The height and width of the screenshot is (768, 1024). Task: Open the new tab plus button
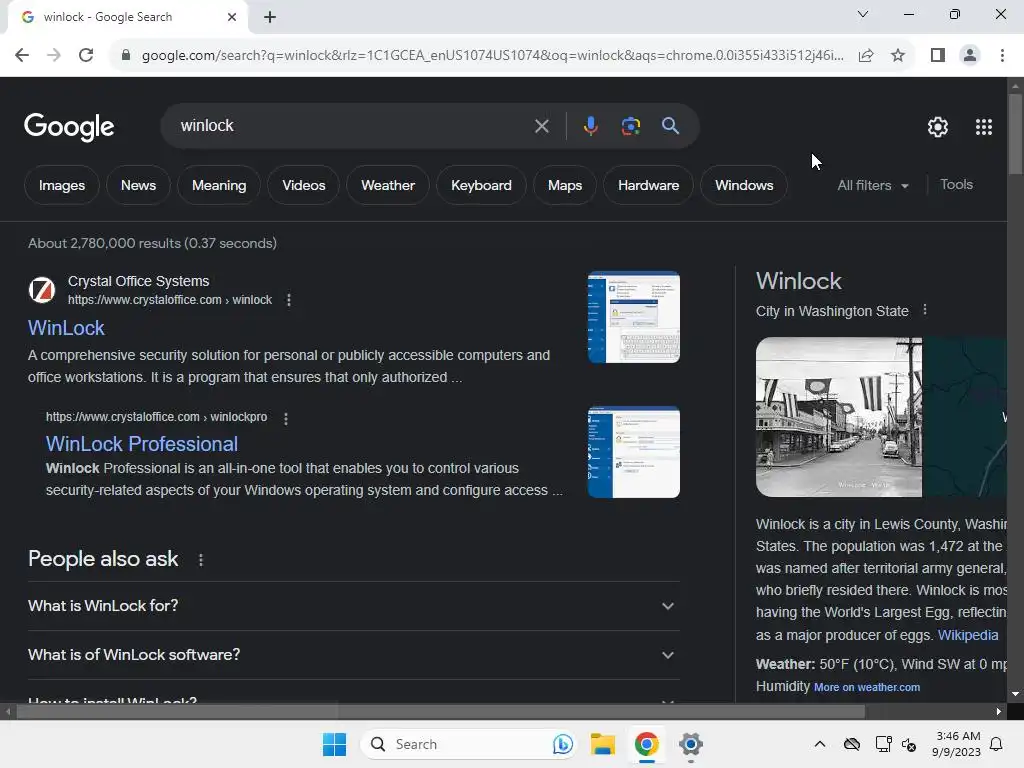pyautogui.click(x=270, y=18)
